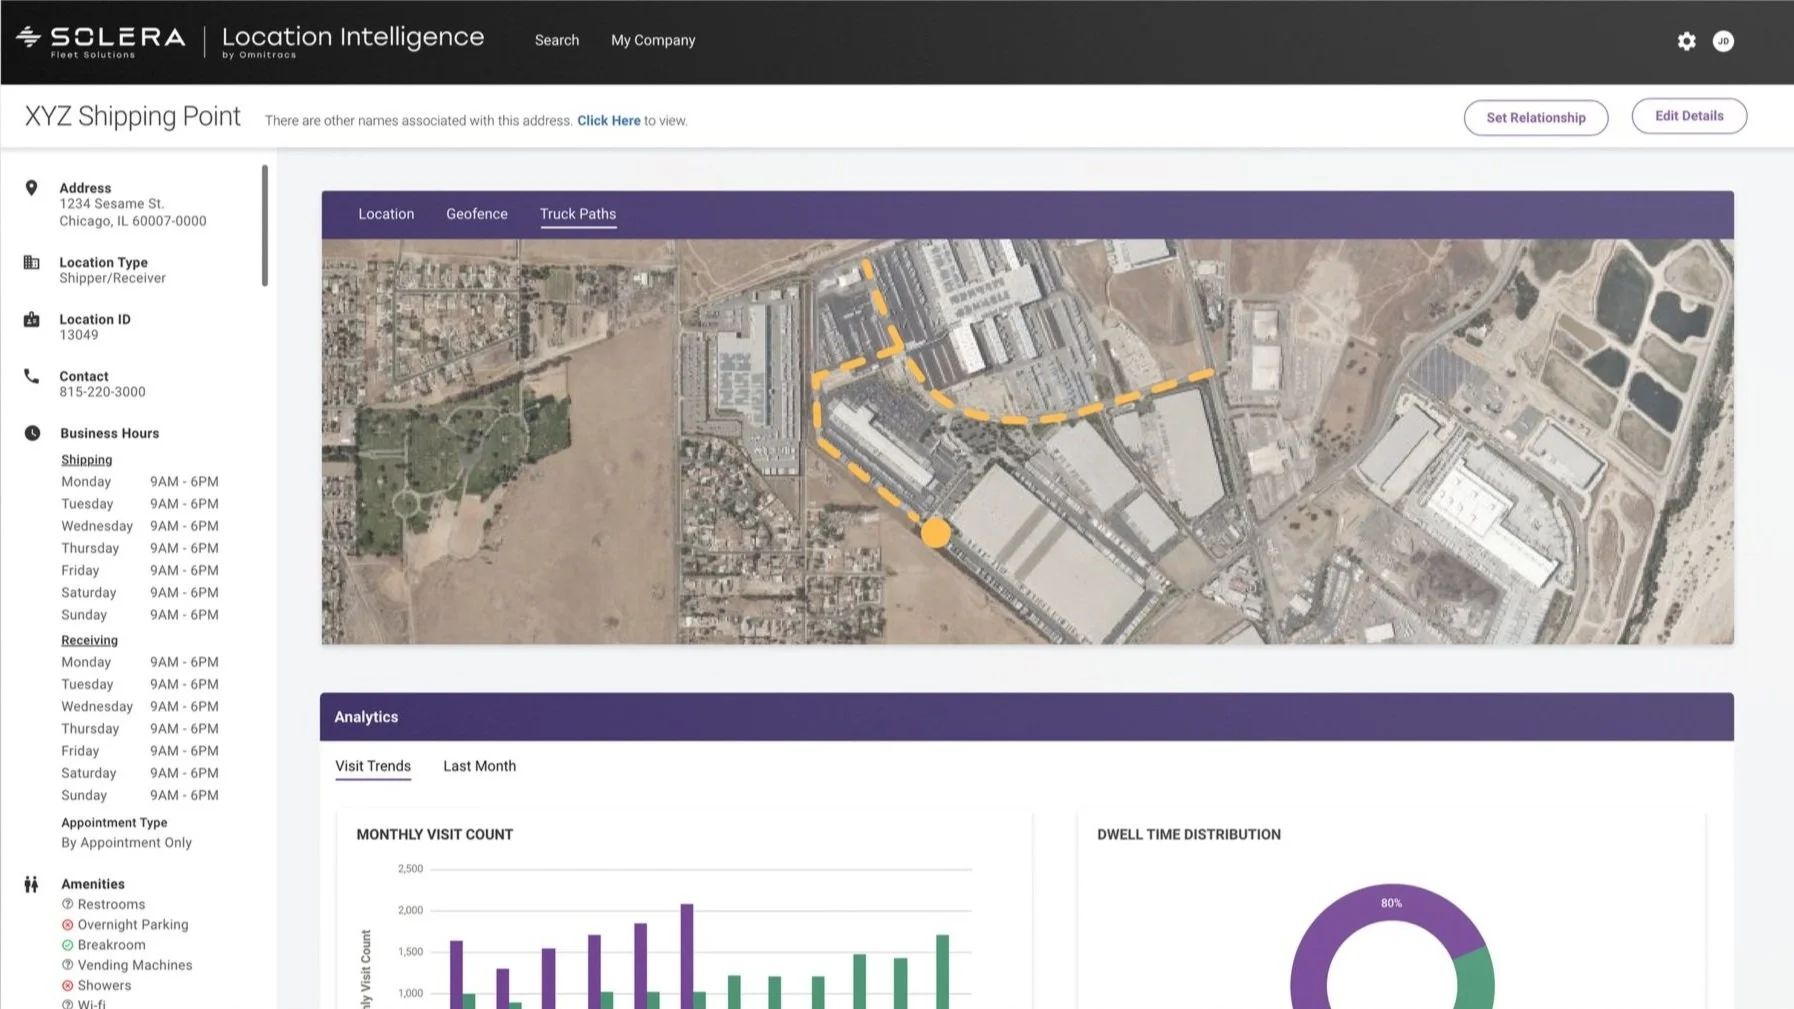Viewport: 1794px width, 1009px height.
Task: Click the Location ID value 13049
Action: [x=79, y=335]
